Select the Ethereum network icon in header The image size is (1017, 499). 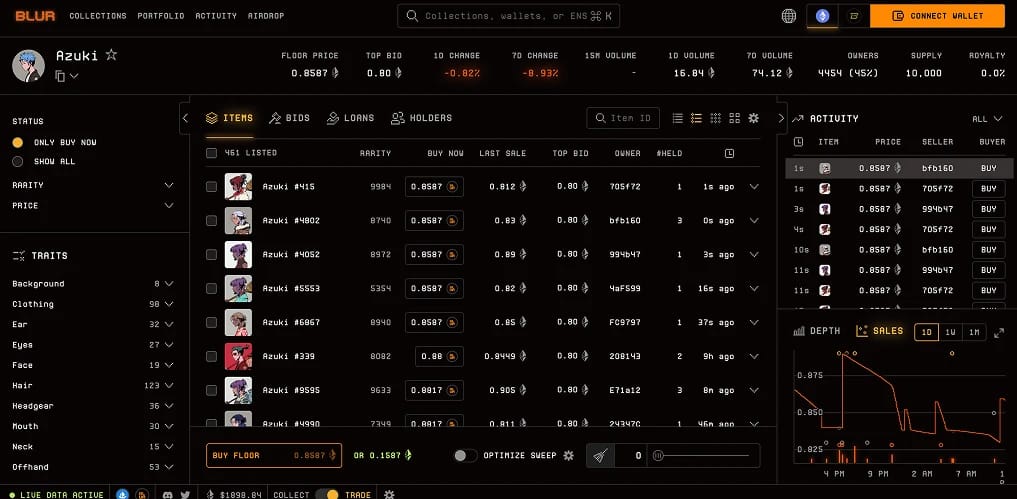(822, 16)
